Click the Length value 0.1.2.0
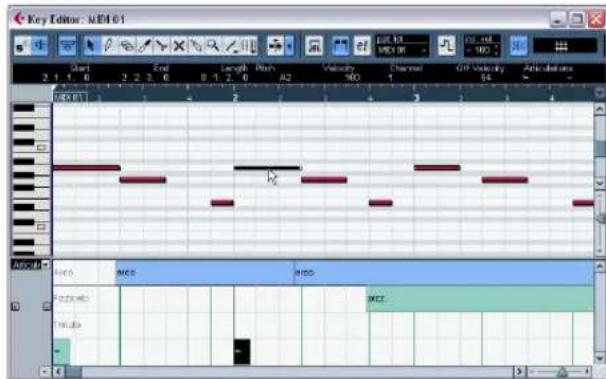 click(225, 78)
